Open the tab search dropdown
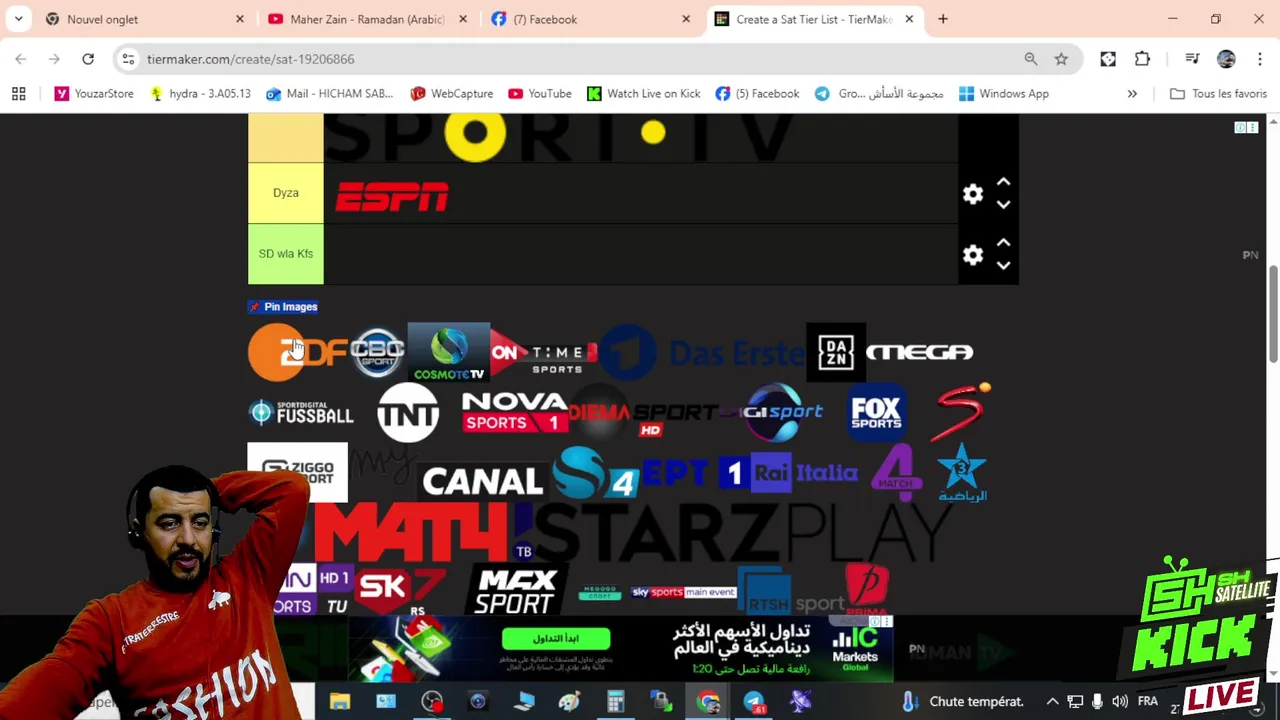This screenshot has height=720, width=1280. (18, 19)
